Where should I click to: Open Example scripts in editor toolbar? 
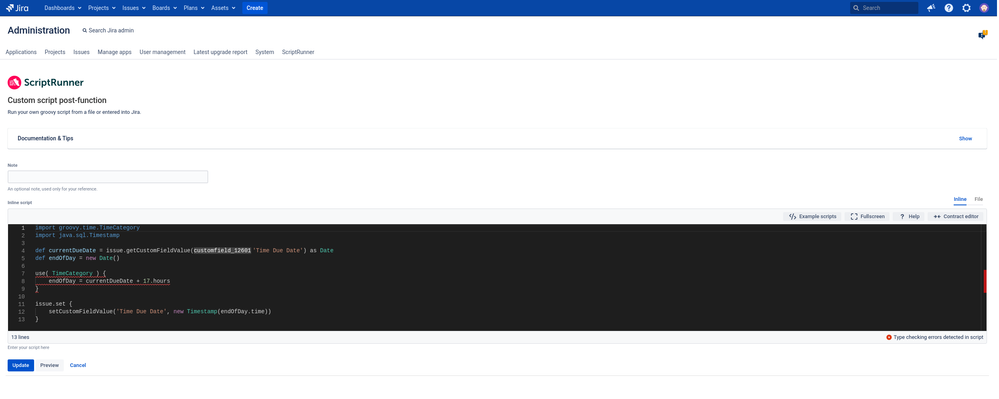[812, 217]
